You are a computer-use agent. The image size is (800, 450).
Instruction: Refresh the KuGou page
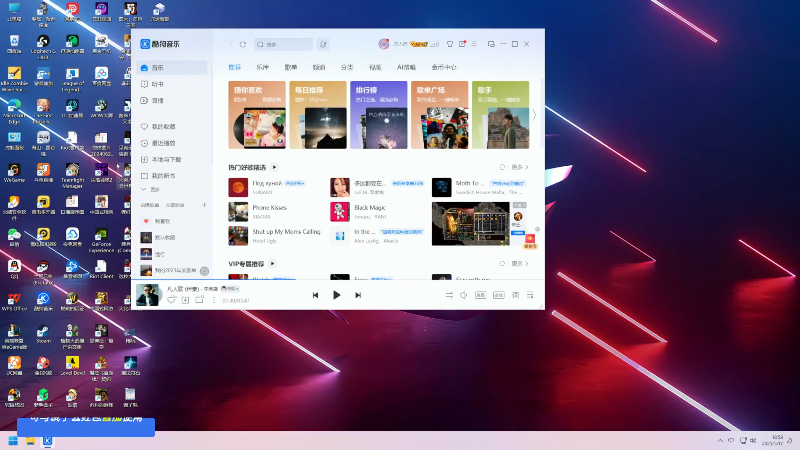[x=243, y=44]
